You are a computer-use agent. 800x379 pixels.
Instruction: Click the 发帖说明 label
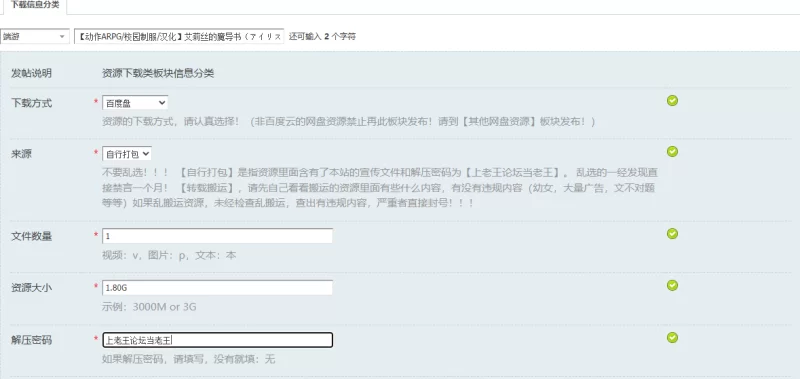tap(32, 73)
